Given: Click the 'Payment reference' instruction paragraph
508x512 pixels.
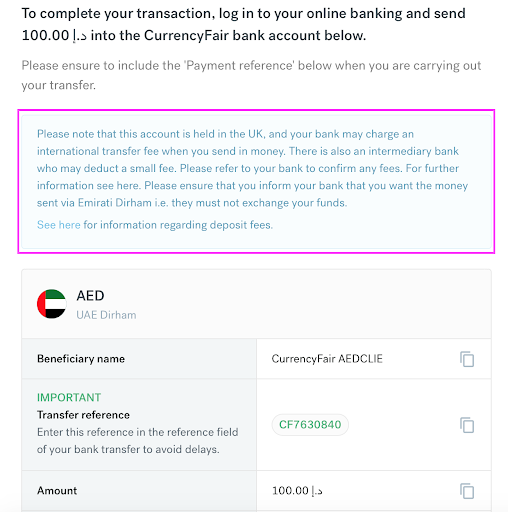Looking at the screenshot, I should pyautogui.click(x=251, y=75).
